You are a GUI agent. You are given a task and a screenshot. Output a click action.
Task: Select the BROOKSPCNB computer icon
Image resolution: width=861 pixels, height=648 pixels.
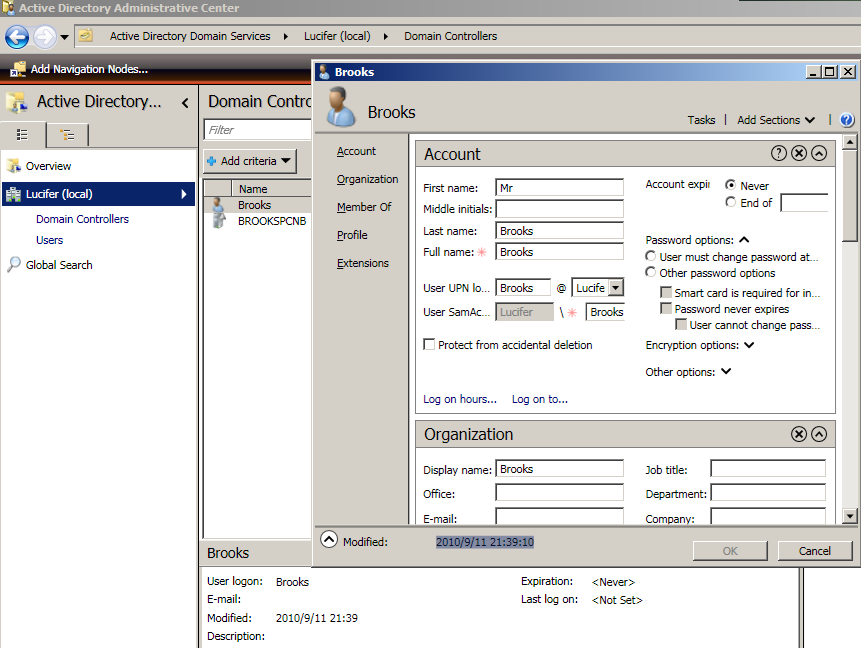click(x=219, y=221)
